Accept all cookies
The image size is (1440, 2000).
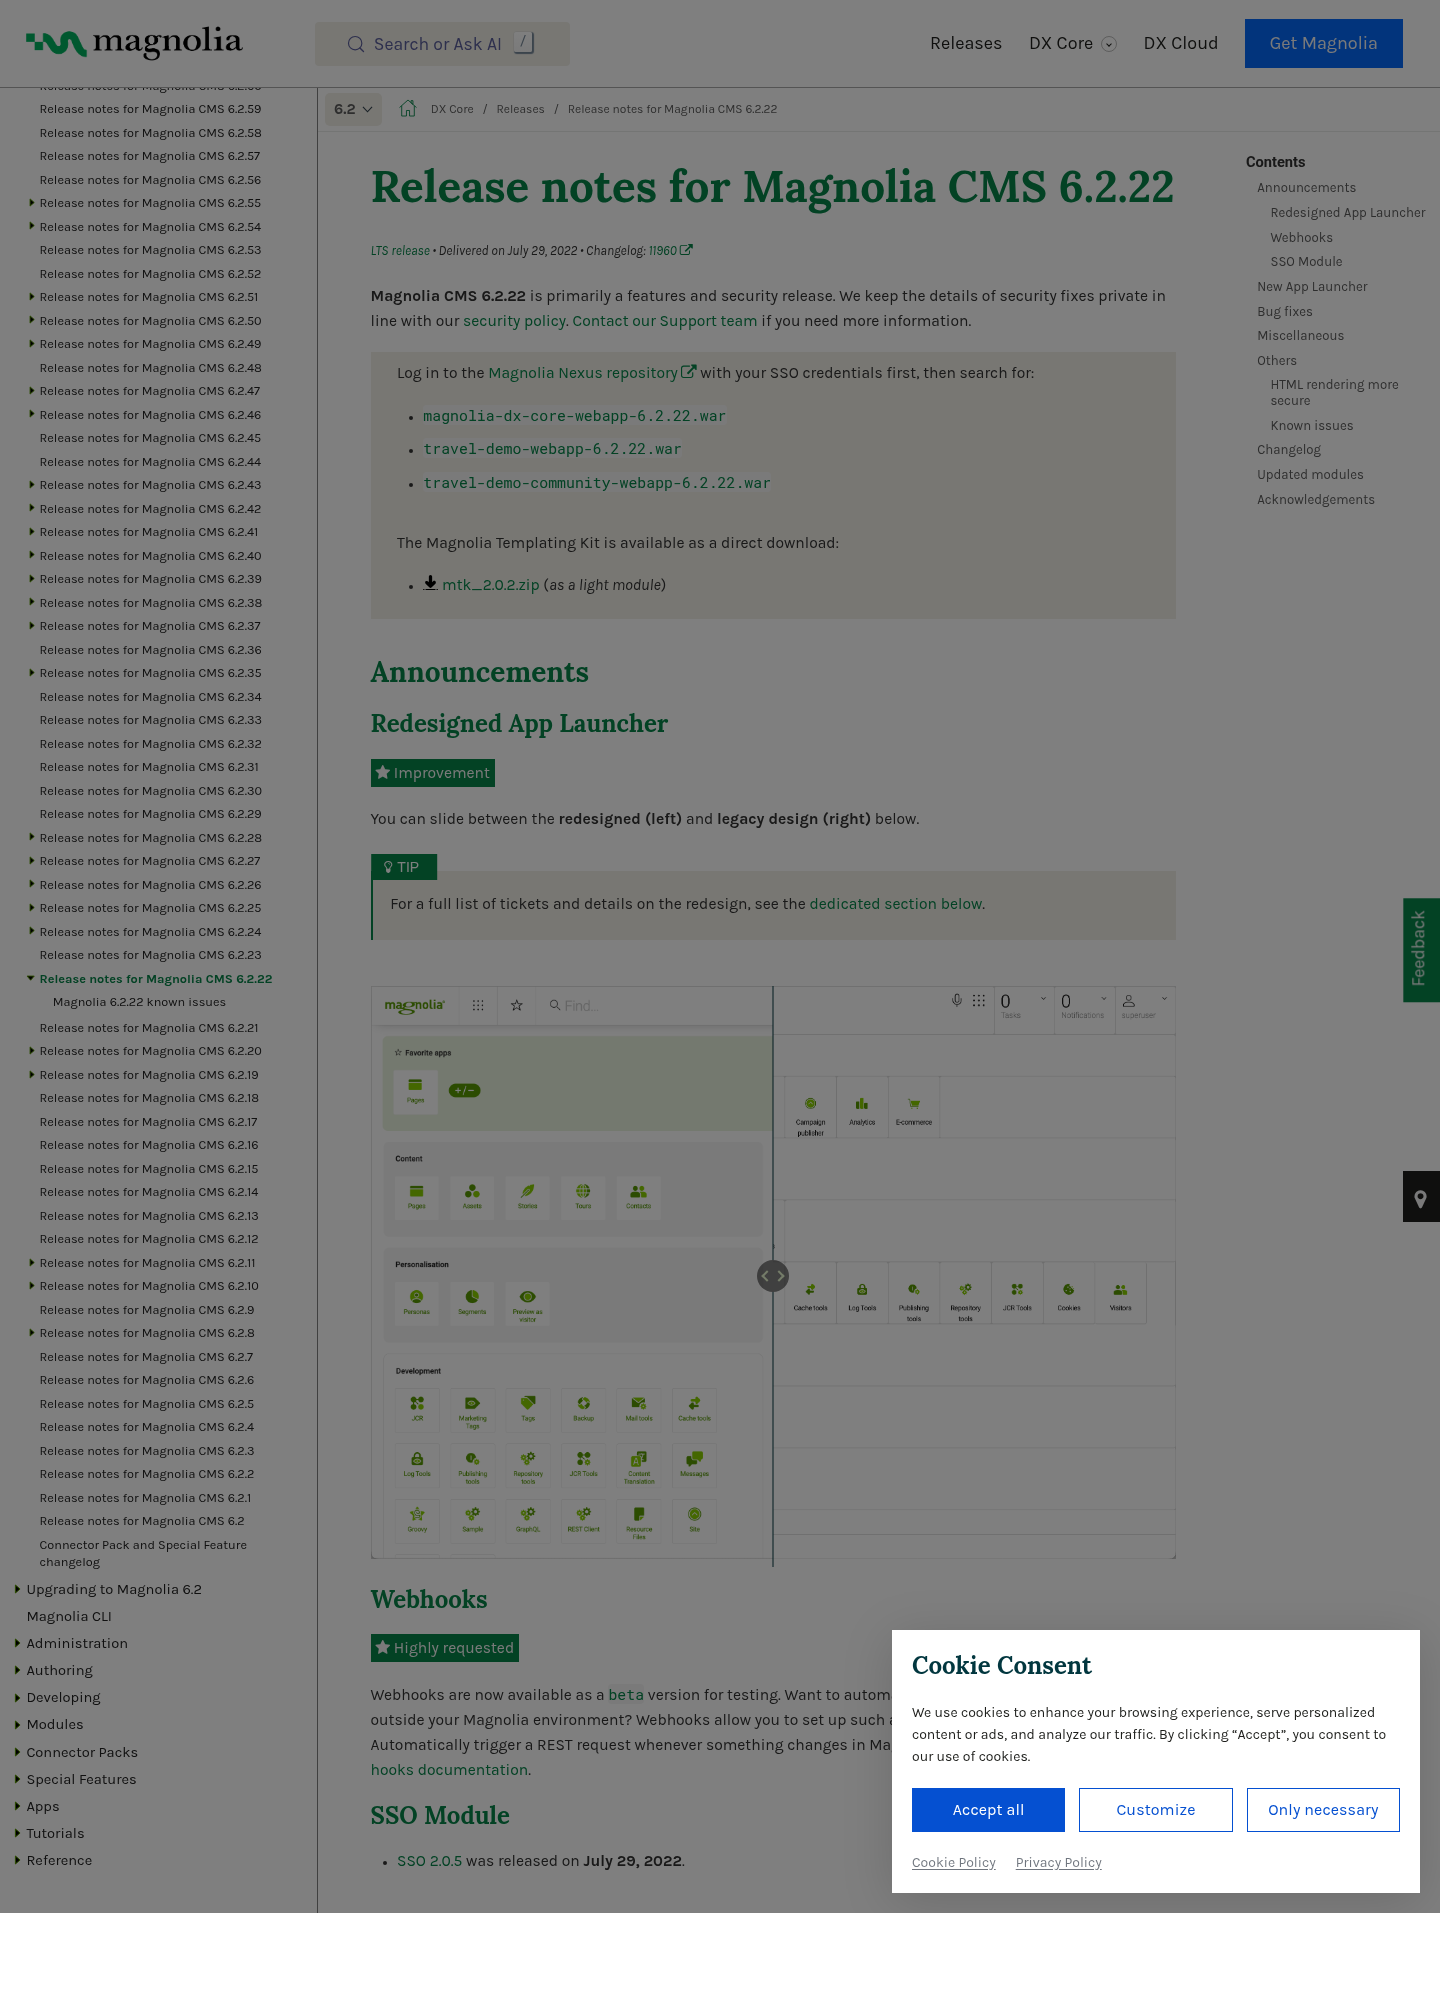988,1810
